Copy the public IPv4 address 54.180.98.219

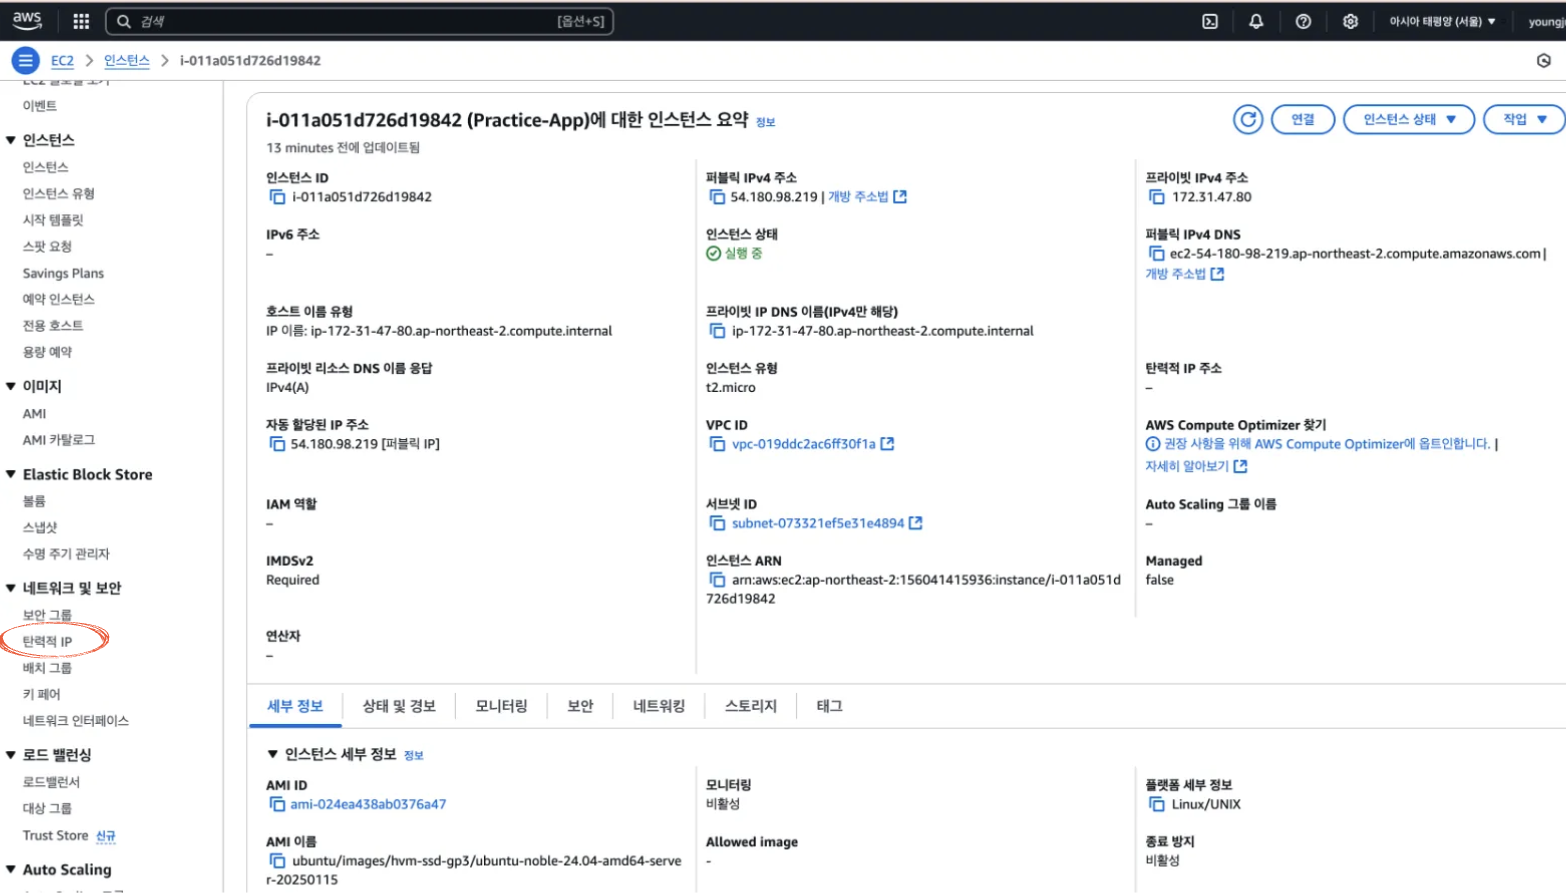click(717, 197)
